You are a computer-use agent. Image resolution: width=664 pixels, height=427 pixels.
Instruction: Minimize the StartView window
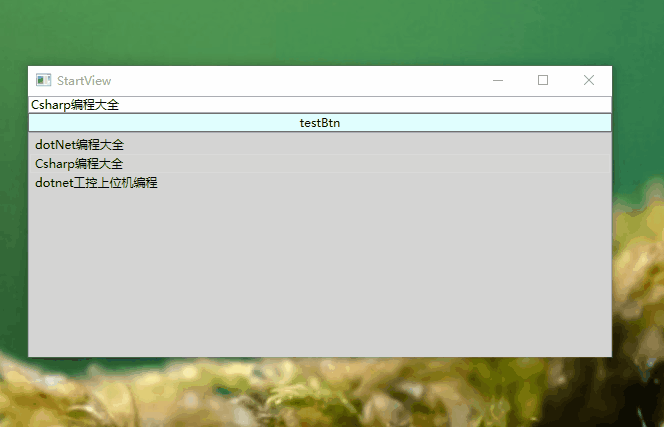498,80
